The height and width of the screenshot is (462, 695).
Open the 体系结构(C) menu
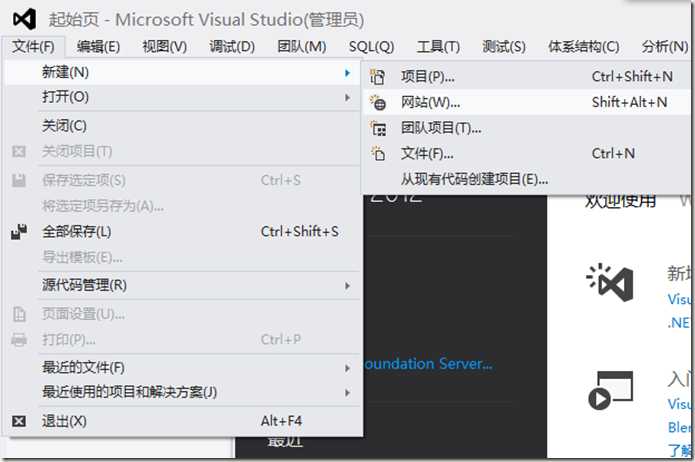pyautogui.click(x=584, y=47)
